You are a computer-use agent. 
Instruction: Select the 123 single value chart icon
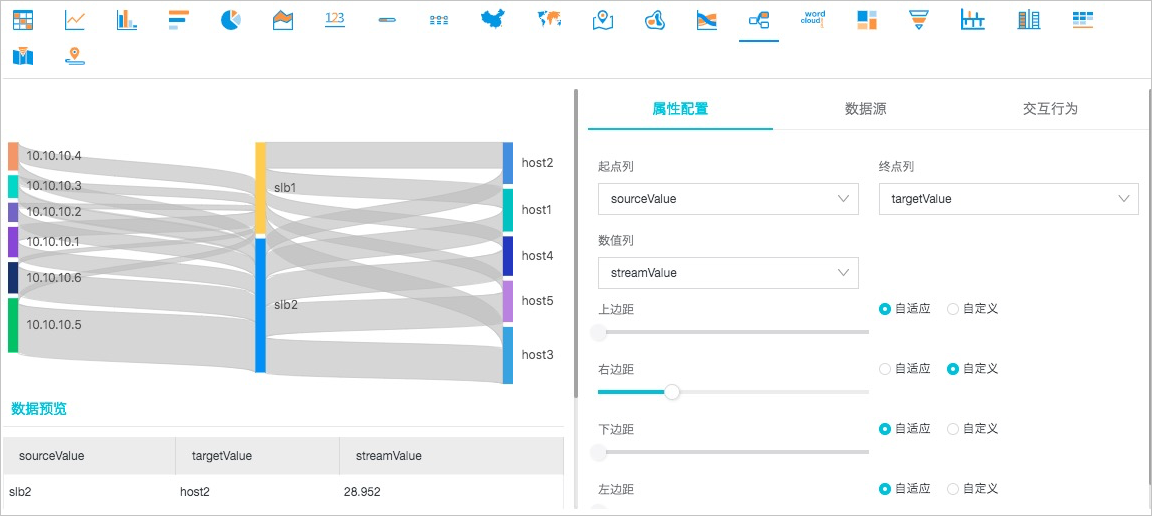click(335, 19)
